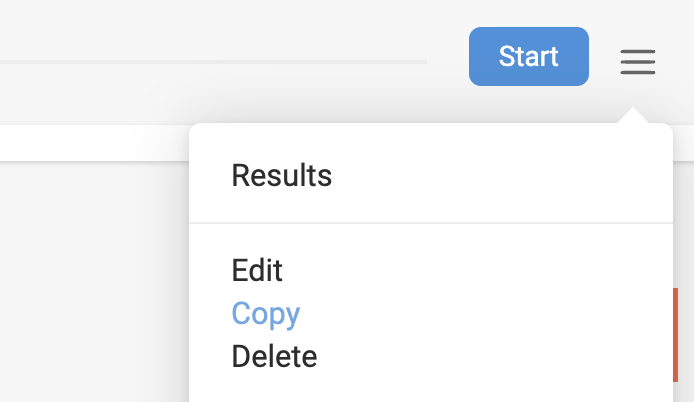Click the hamburger menu icon
Screen dimensions: 694x402
coord(637,62)
